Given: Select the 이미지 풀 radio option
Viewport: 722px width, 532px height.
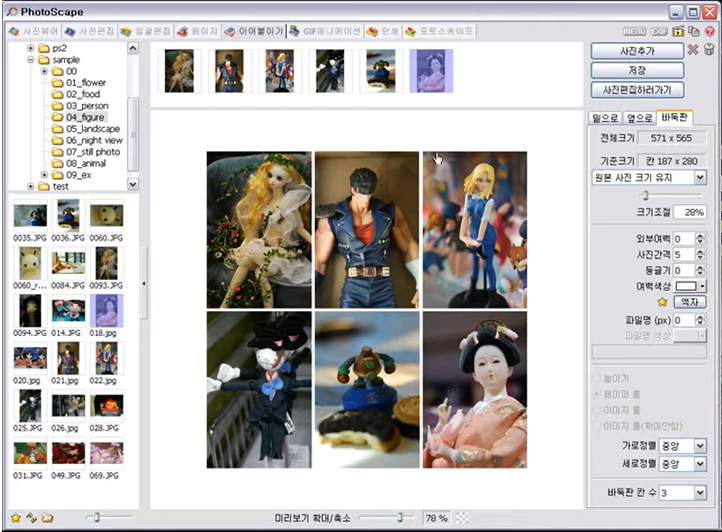Looking at the screenshot, I should point(598,410).
